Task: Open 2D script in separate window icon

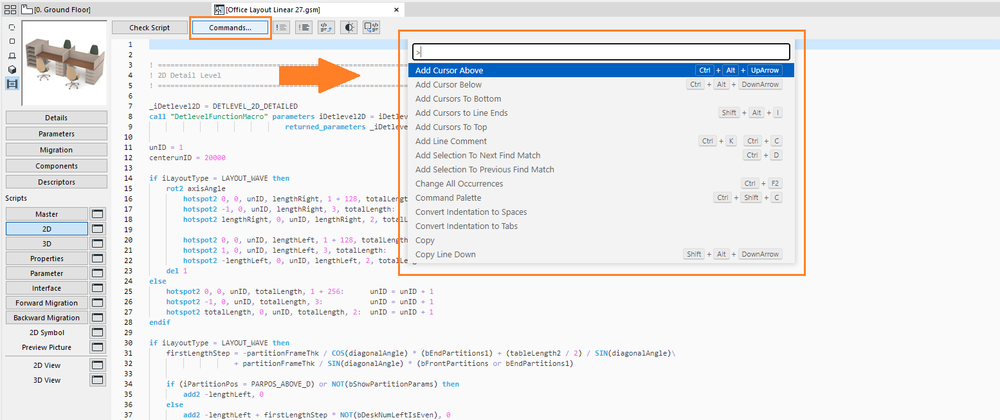Action: (x=98, y=229)
